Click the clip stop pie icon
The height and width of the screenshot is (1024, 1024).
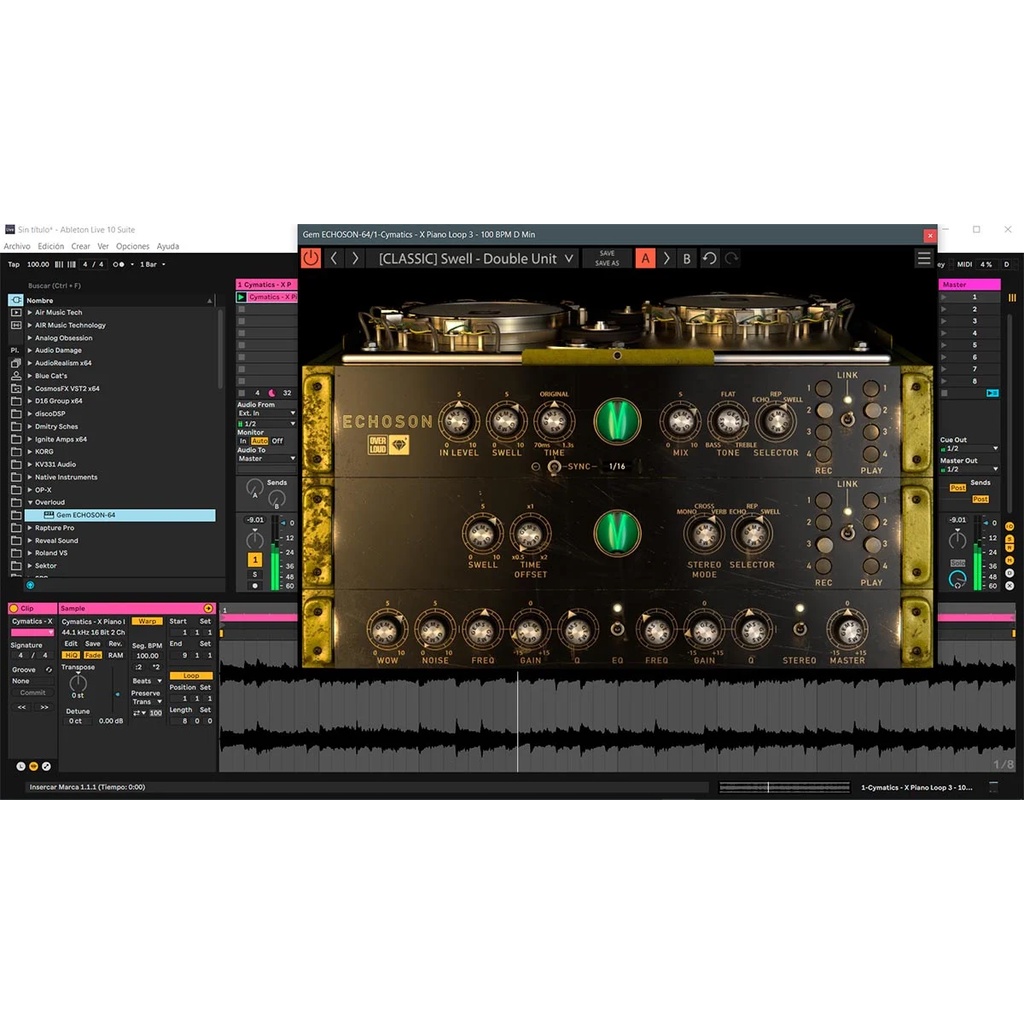tap(272, 393)
